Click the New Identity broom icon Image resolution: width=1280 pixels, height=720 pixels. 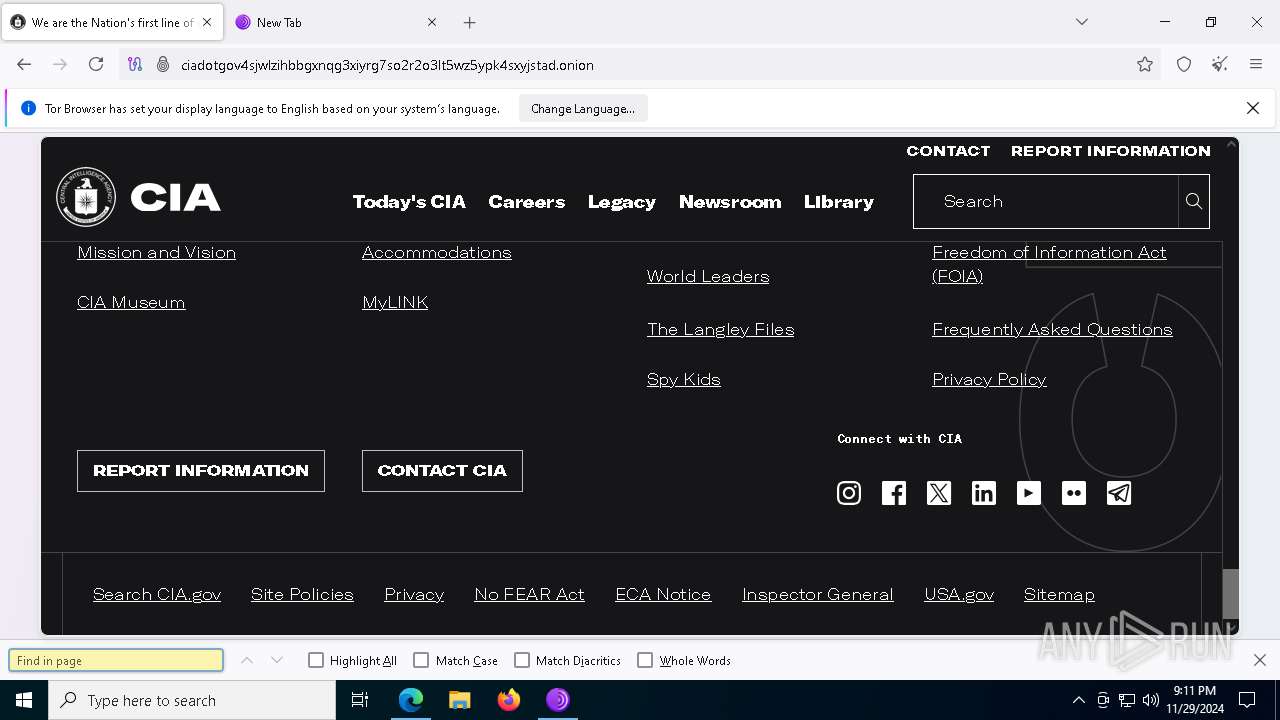click(x=1220, y=64)
